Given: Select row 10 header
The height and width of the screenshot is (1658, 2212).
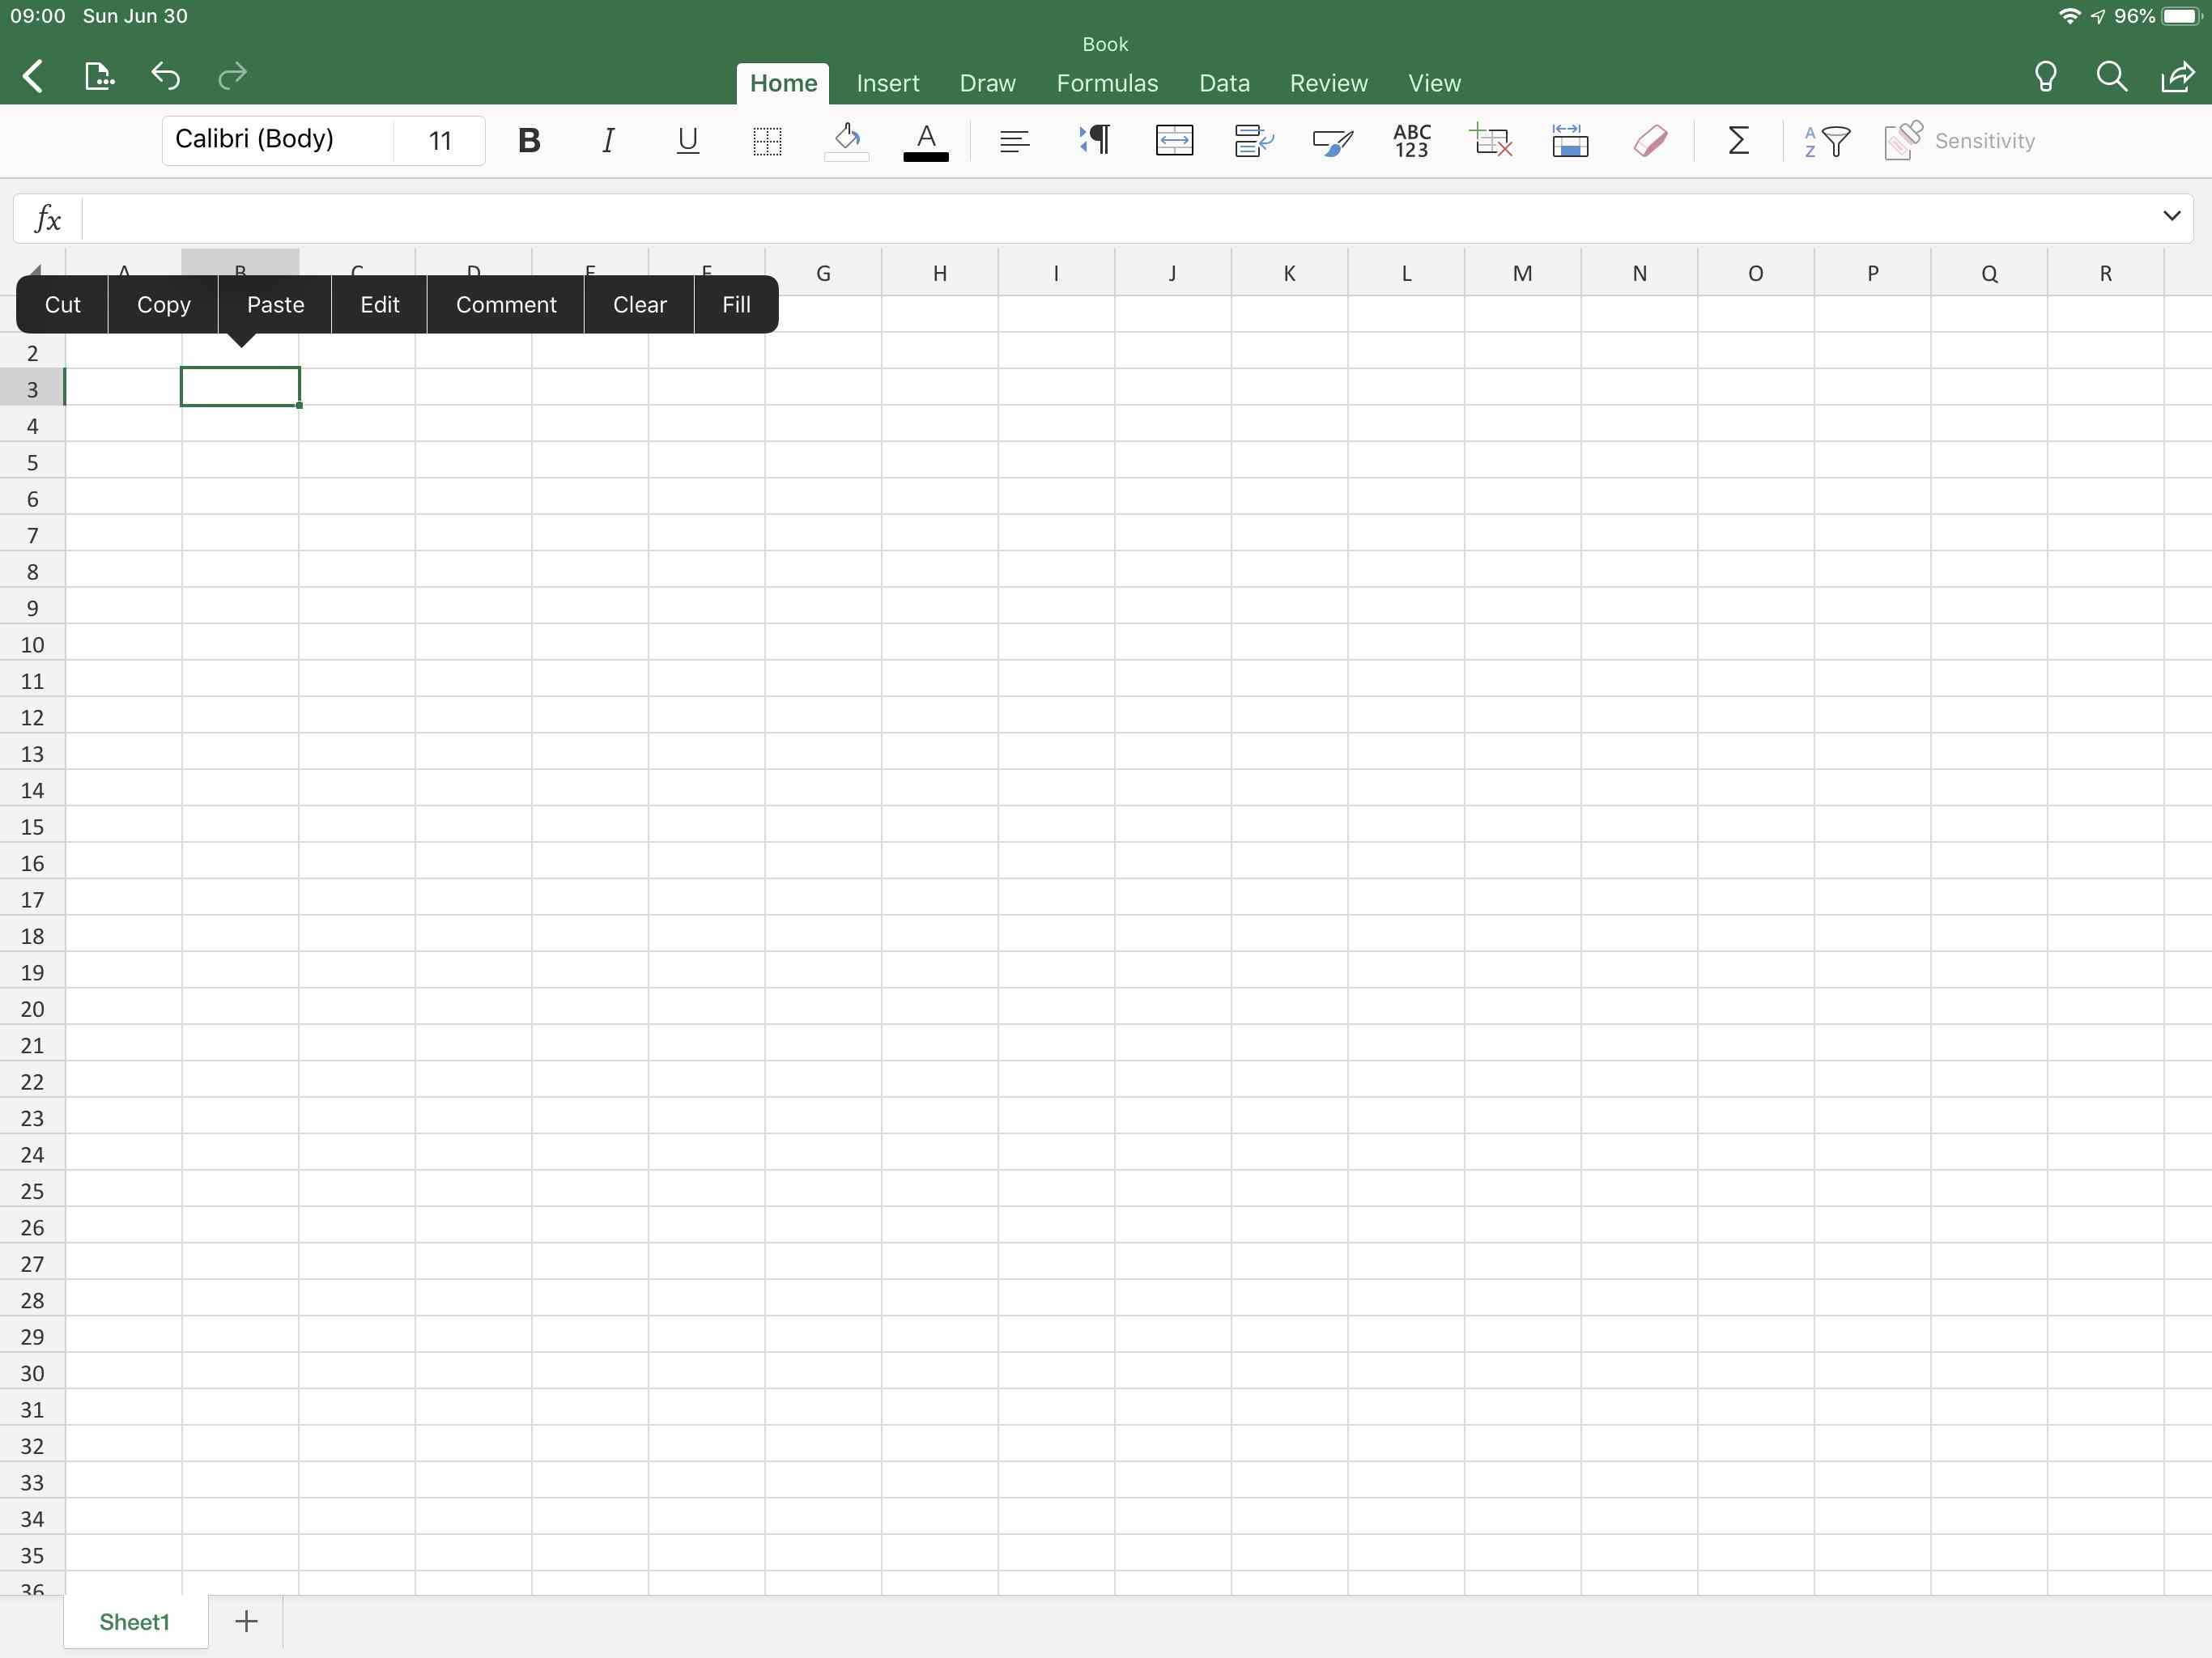Looking at the screenshot, I should [32, 645].
